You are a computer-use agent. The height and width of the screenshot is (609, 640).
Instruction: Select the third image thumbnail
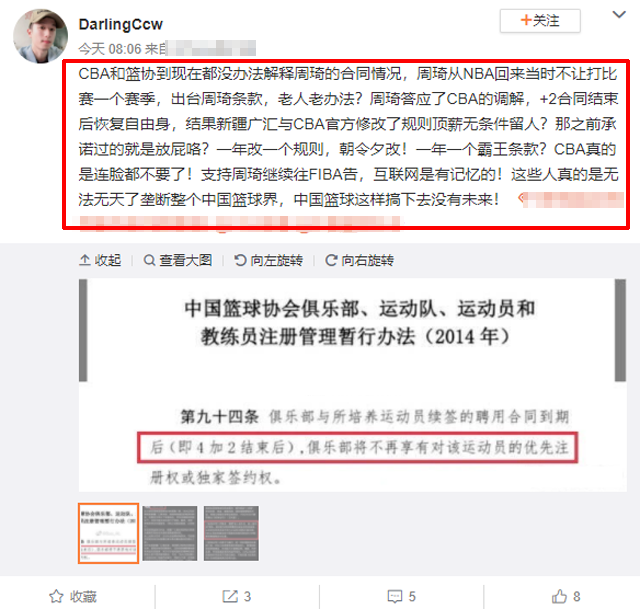point(231,533)
